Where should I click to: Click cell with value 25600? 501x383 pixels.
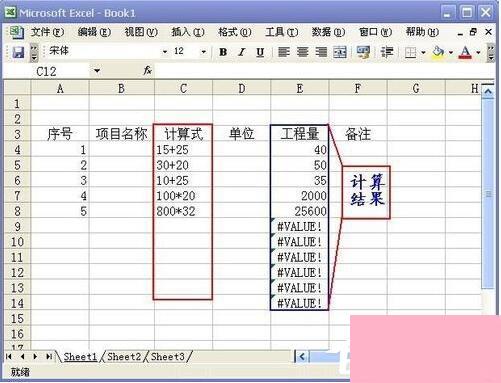click(300, 211)
